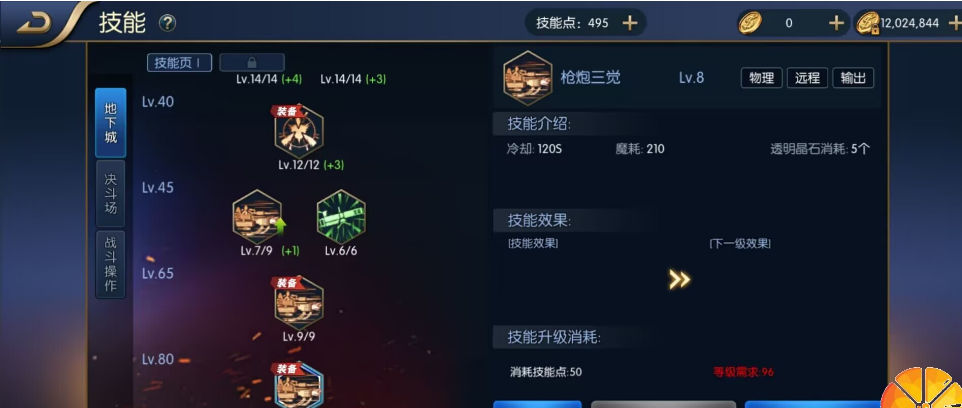962x408 pixels.
Task: Open the skill help question mark
Action: coord(167,23)
